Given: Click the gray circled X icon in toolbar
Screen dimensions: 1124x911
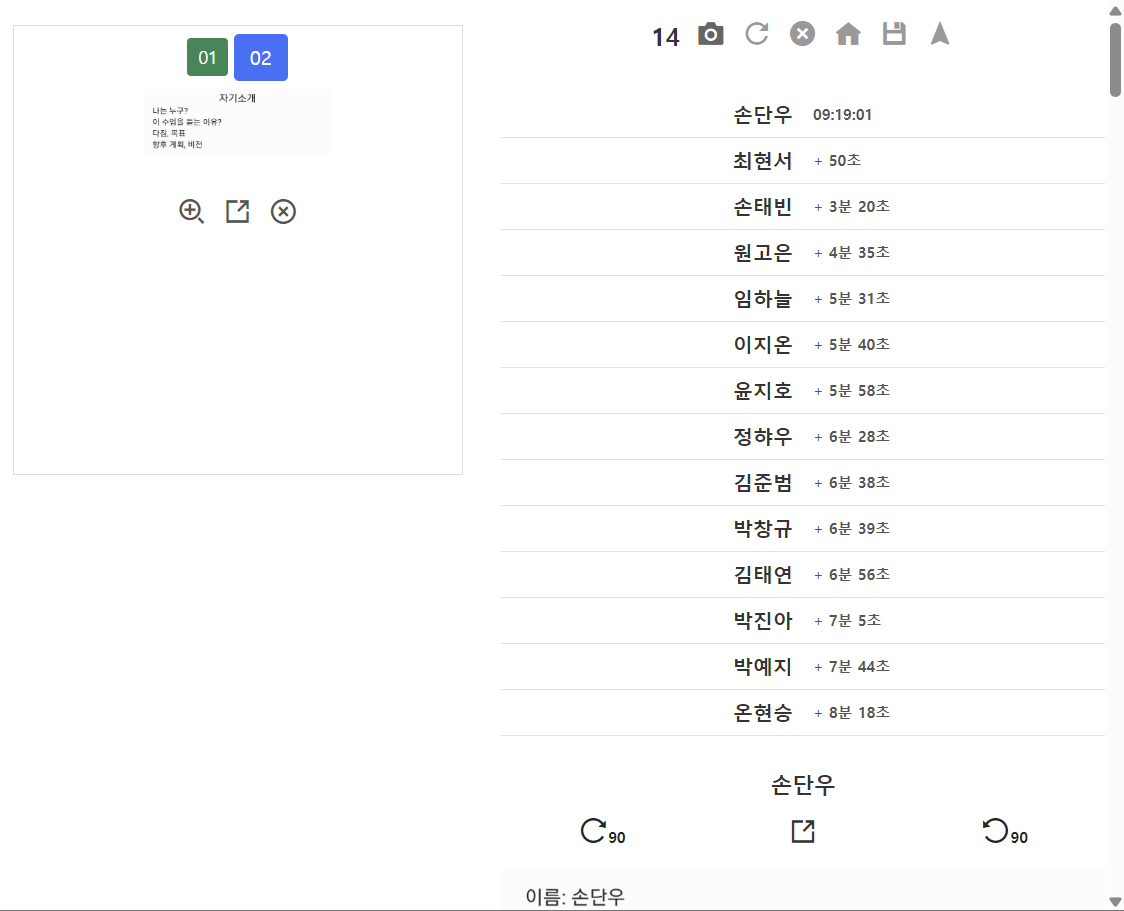Looking at the screenshot, I should tap(802, 34).
